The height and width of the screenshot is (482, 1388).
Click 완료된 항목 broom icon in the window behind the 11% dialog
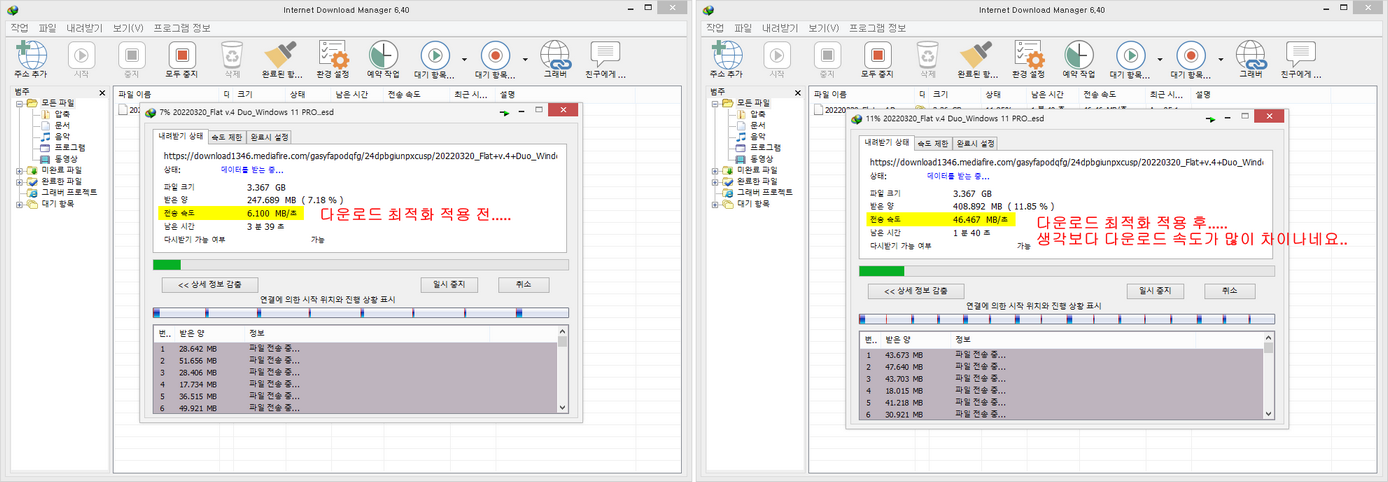(976, 60)
